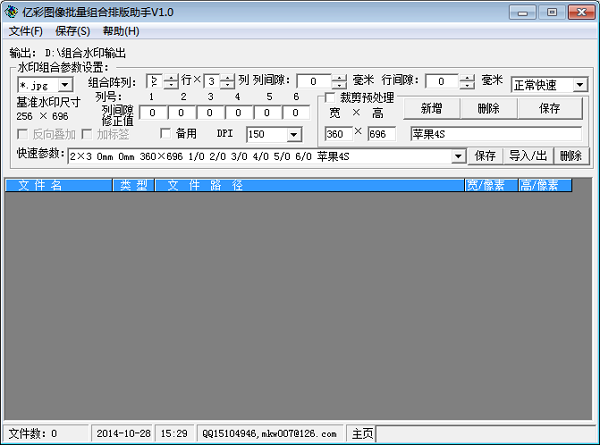Click the 新增 button
The image size is (600, 445).
coord(432,109)
